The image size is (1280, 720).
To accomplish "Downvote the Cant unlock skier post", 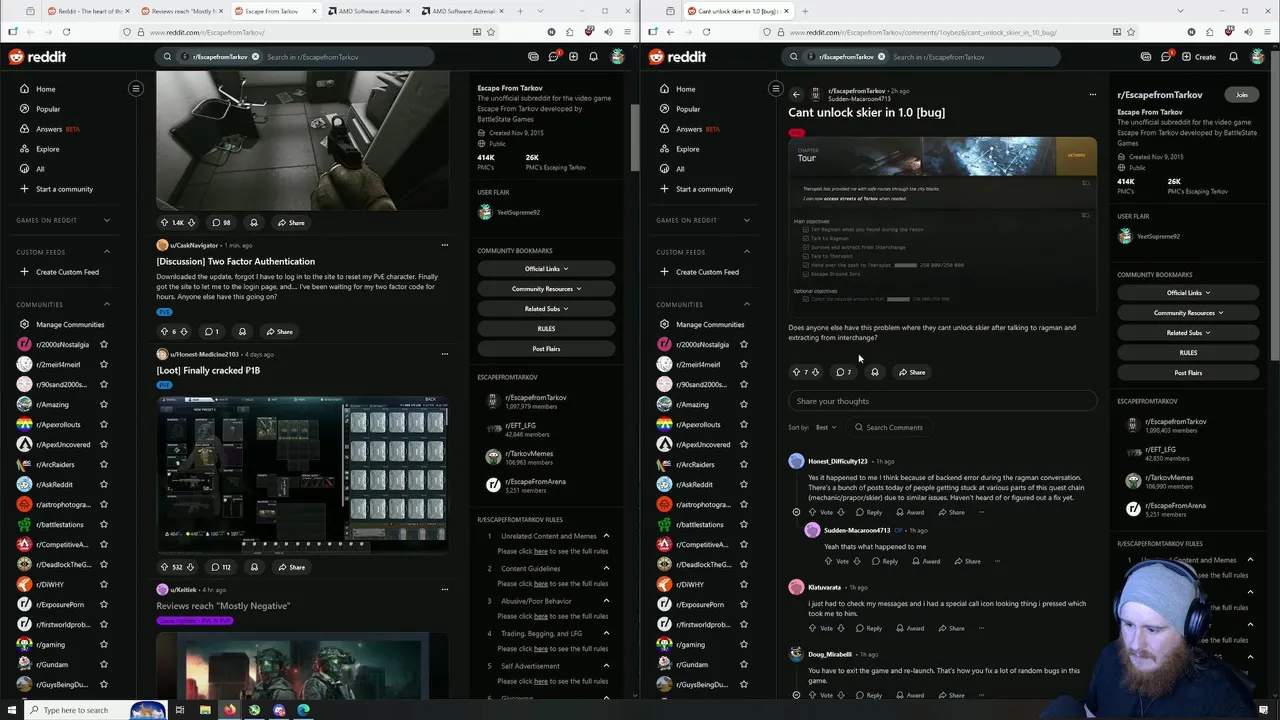I will (x=816, y=372).
